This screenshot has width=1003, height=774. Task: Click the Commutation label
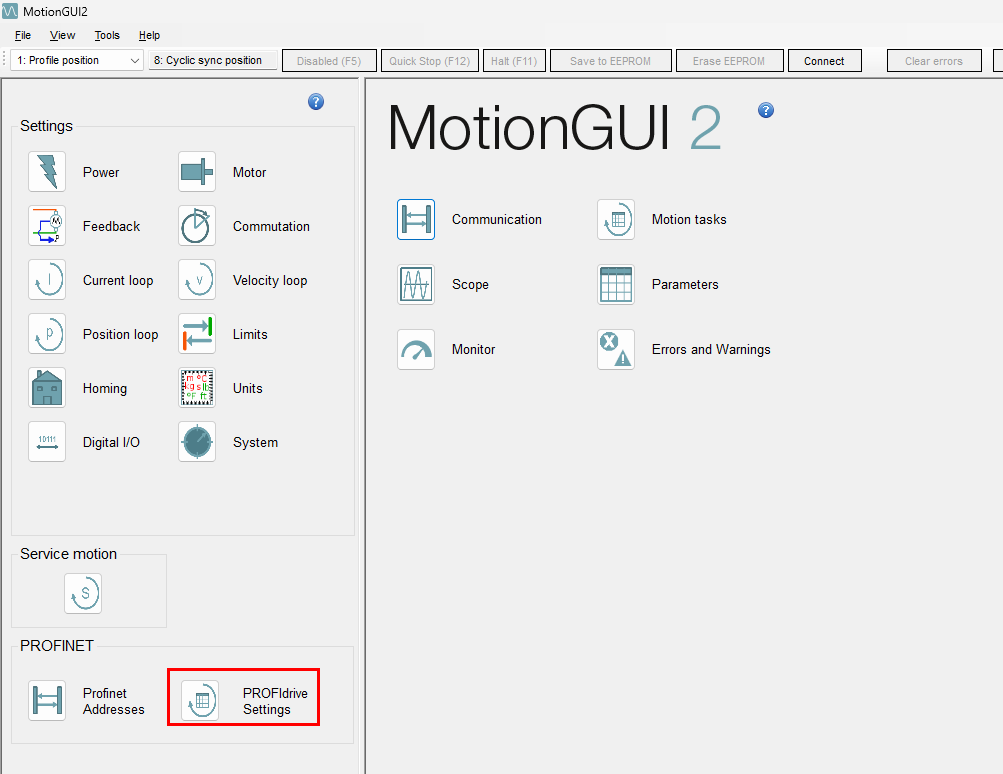[271, 226]
